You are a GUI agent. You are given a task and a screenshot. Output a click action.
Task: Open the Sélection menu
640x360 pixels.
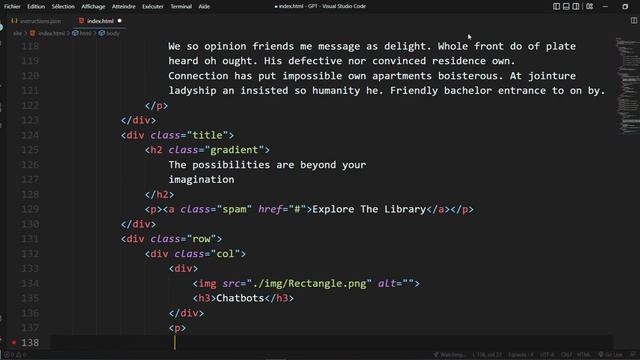[x=63, y=7]
